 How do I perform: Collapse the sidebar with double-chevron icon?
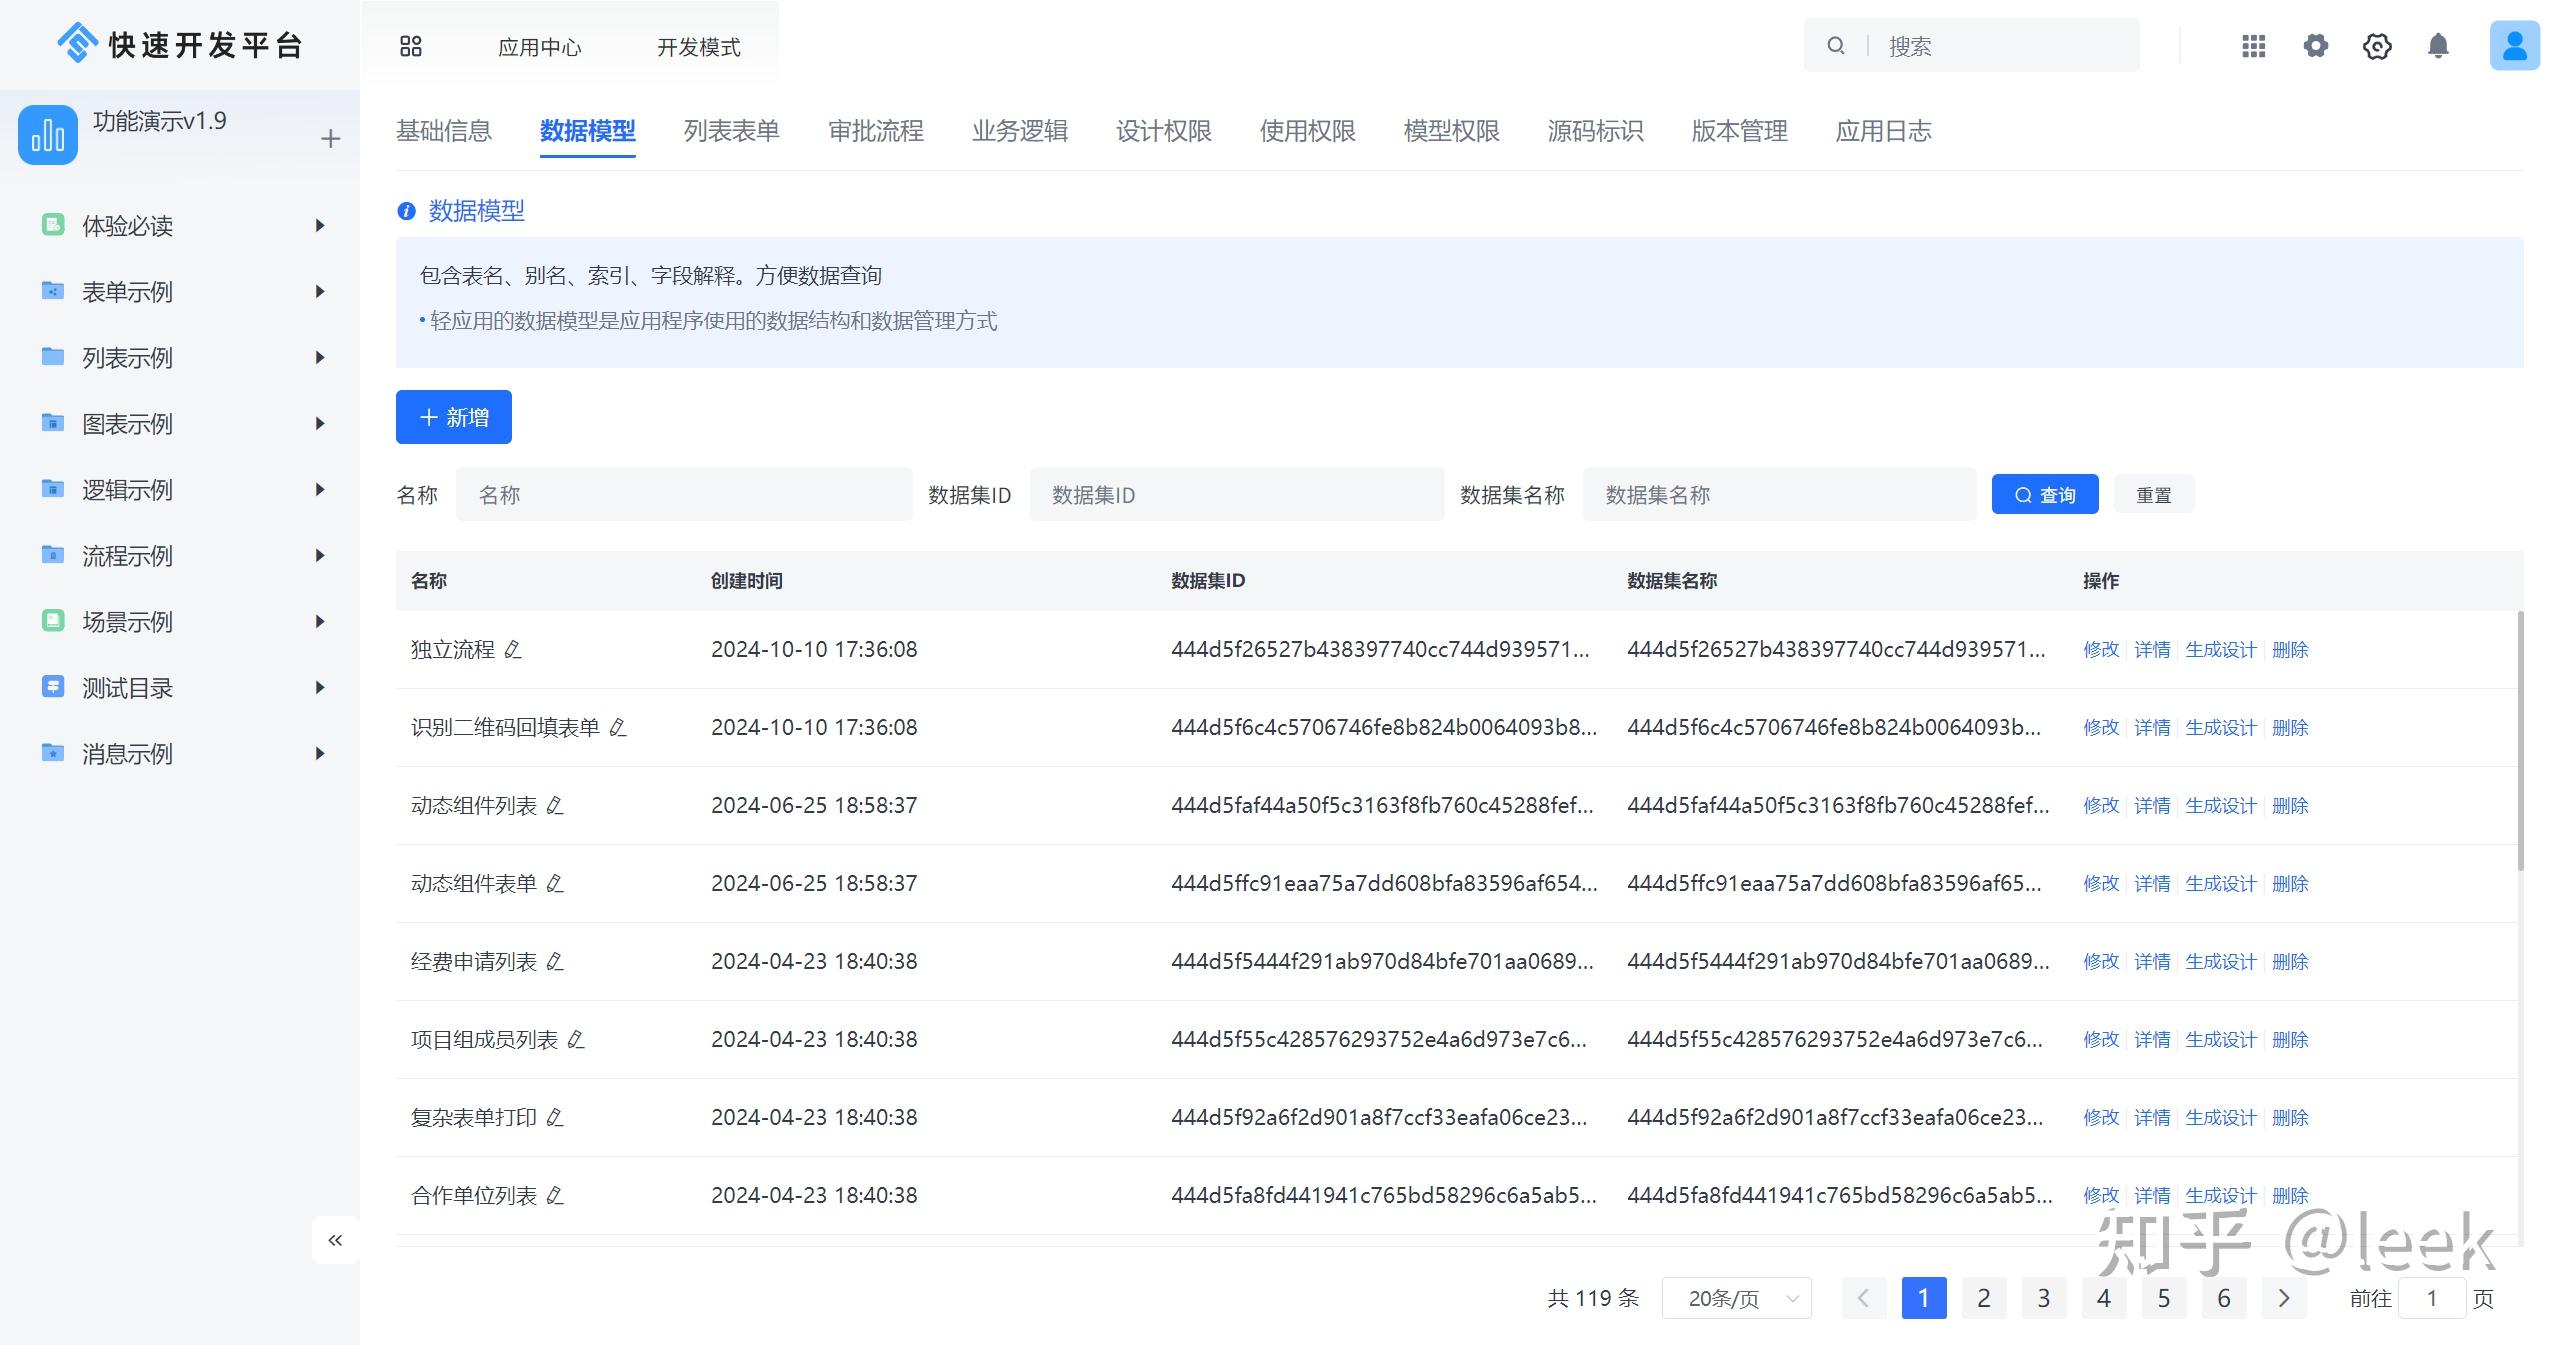pyautogui.click(x=335, y=1240)
